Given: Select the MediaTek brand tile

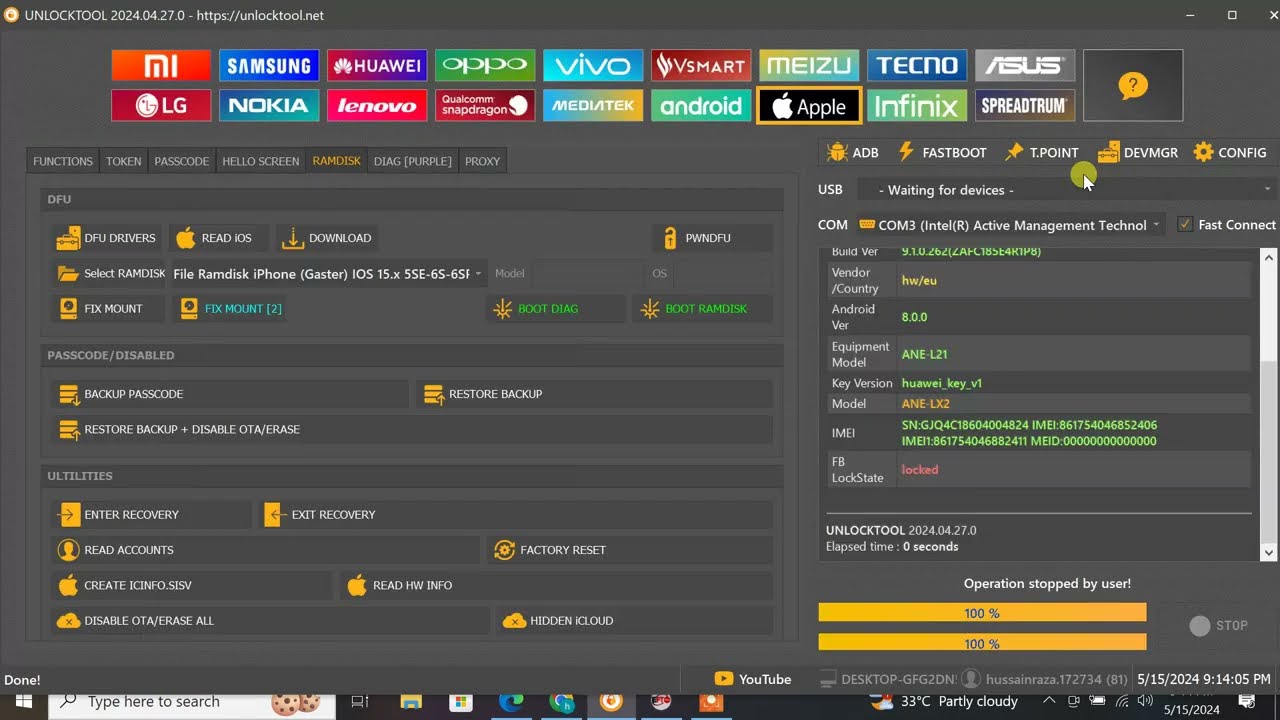Looking at the screenshot, I should pos(593,105).
